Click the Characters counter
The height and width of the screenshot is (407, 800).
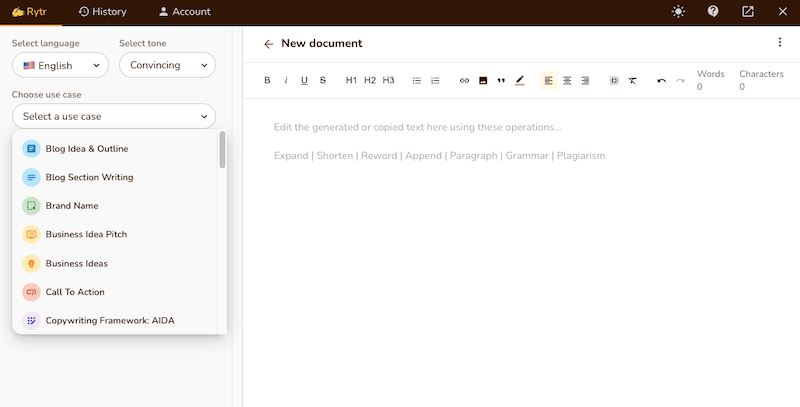(x=761, y=80)
